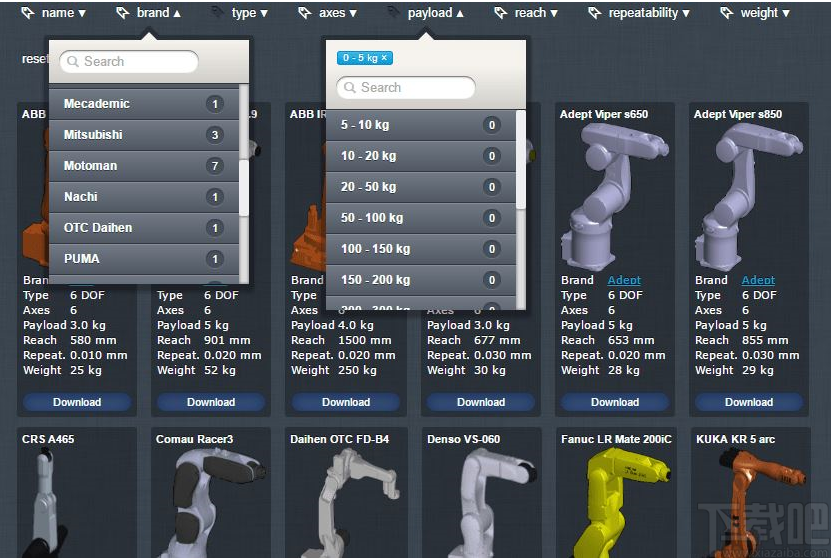Open Adept brand link on Viper s650 card
The height and width of the screenshot is (558, 832).
pyautogui.click(x=624, y=280)
